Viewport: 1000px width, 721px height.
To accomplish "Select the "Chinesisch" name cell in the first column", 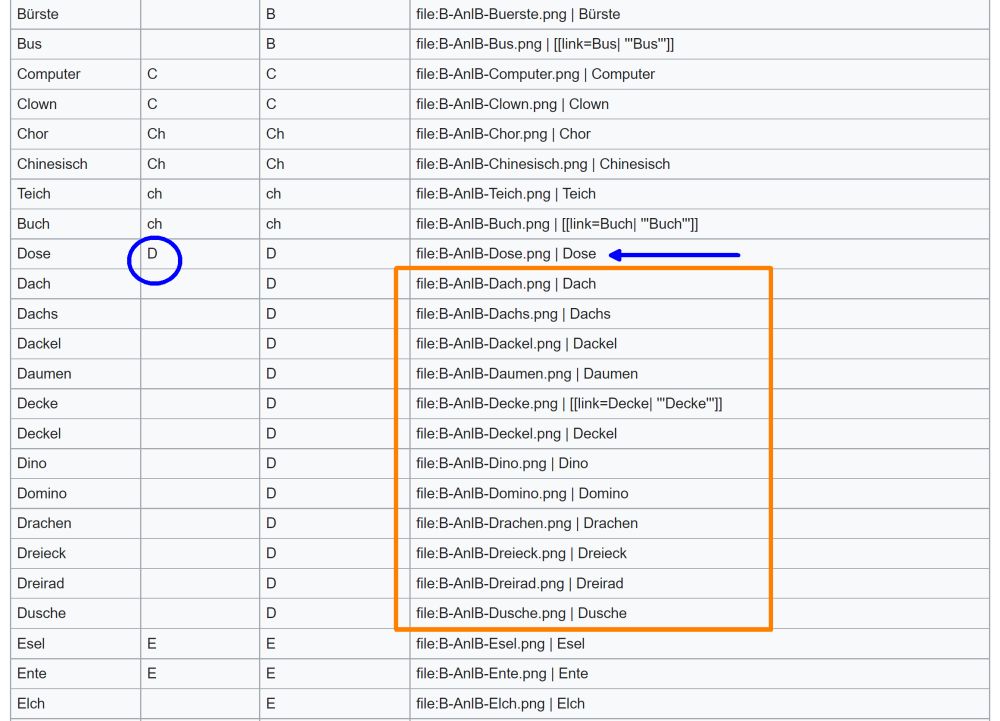I will tap(52, 164).
